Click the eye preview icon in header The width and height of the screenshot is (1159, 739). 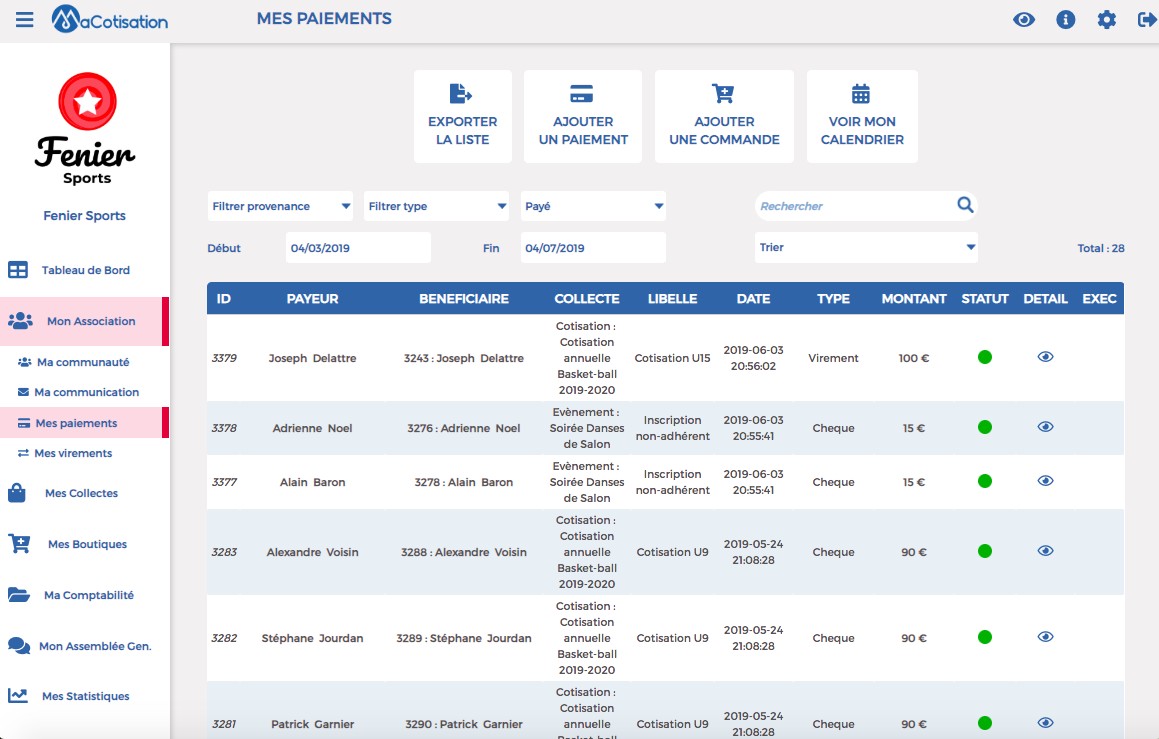click(x=1024, y=19)
